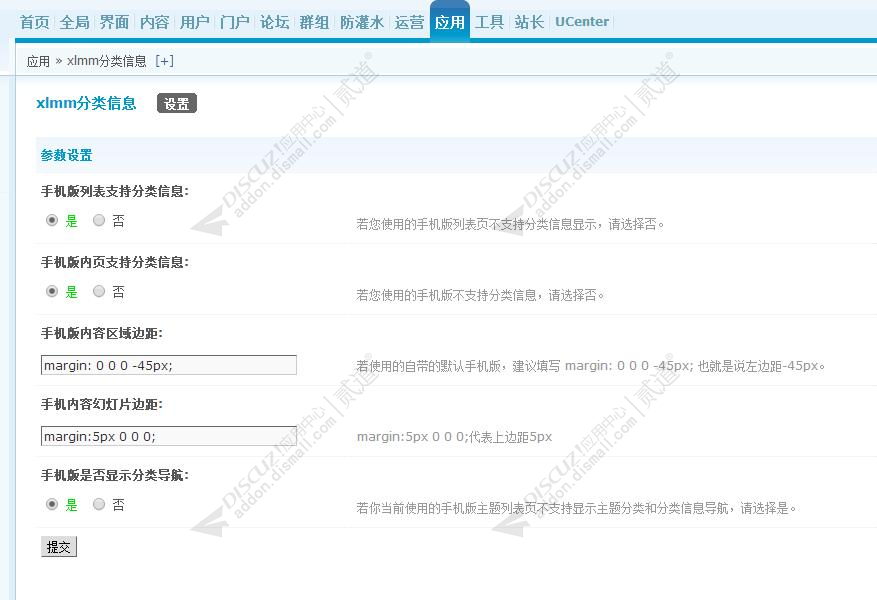Click the 参数设置 section header

(67, 155)
